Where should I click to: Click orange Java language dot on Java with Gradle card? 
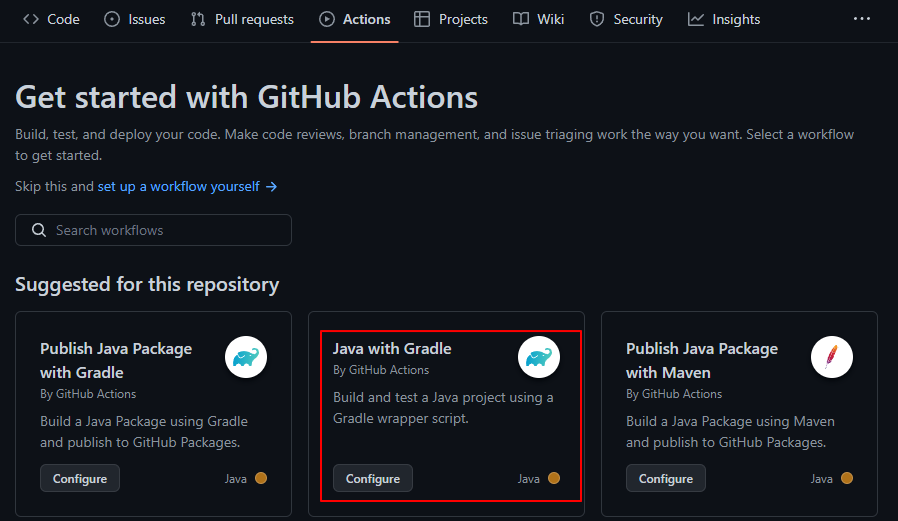[554, 478]
